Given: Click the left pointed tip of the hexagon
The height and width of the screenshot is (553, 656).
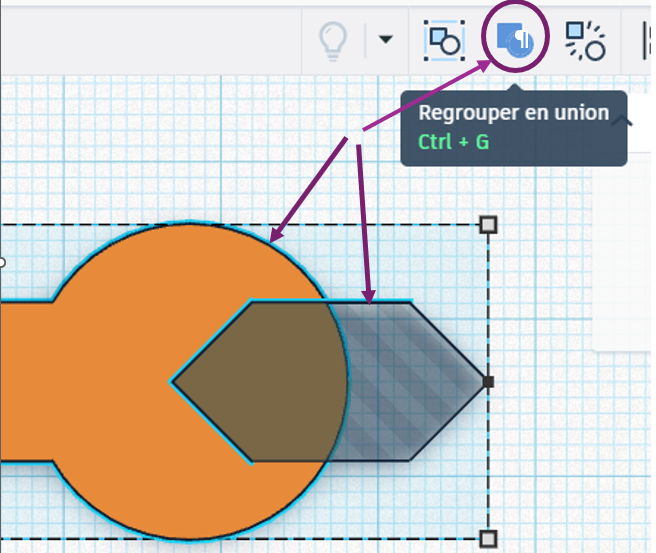Looking at the screenshot, I should (x=175, y=381).
